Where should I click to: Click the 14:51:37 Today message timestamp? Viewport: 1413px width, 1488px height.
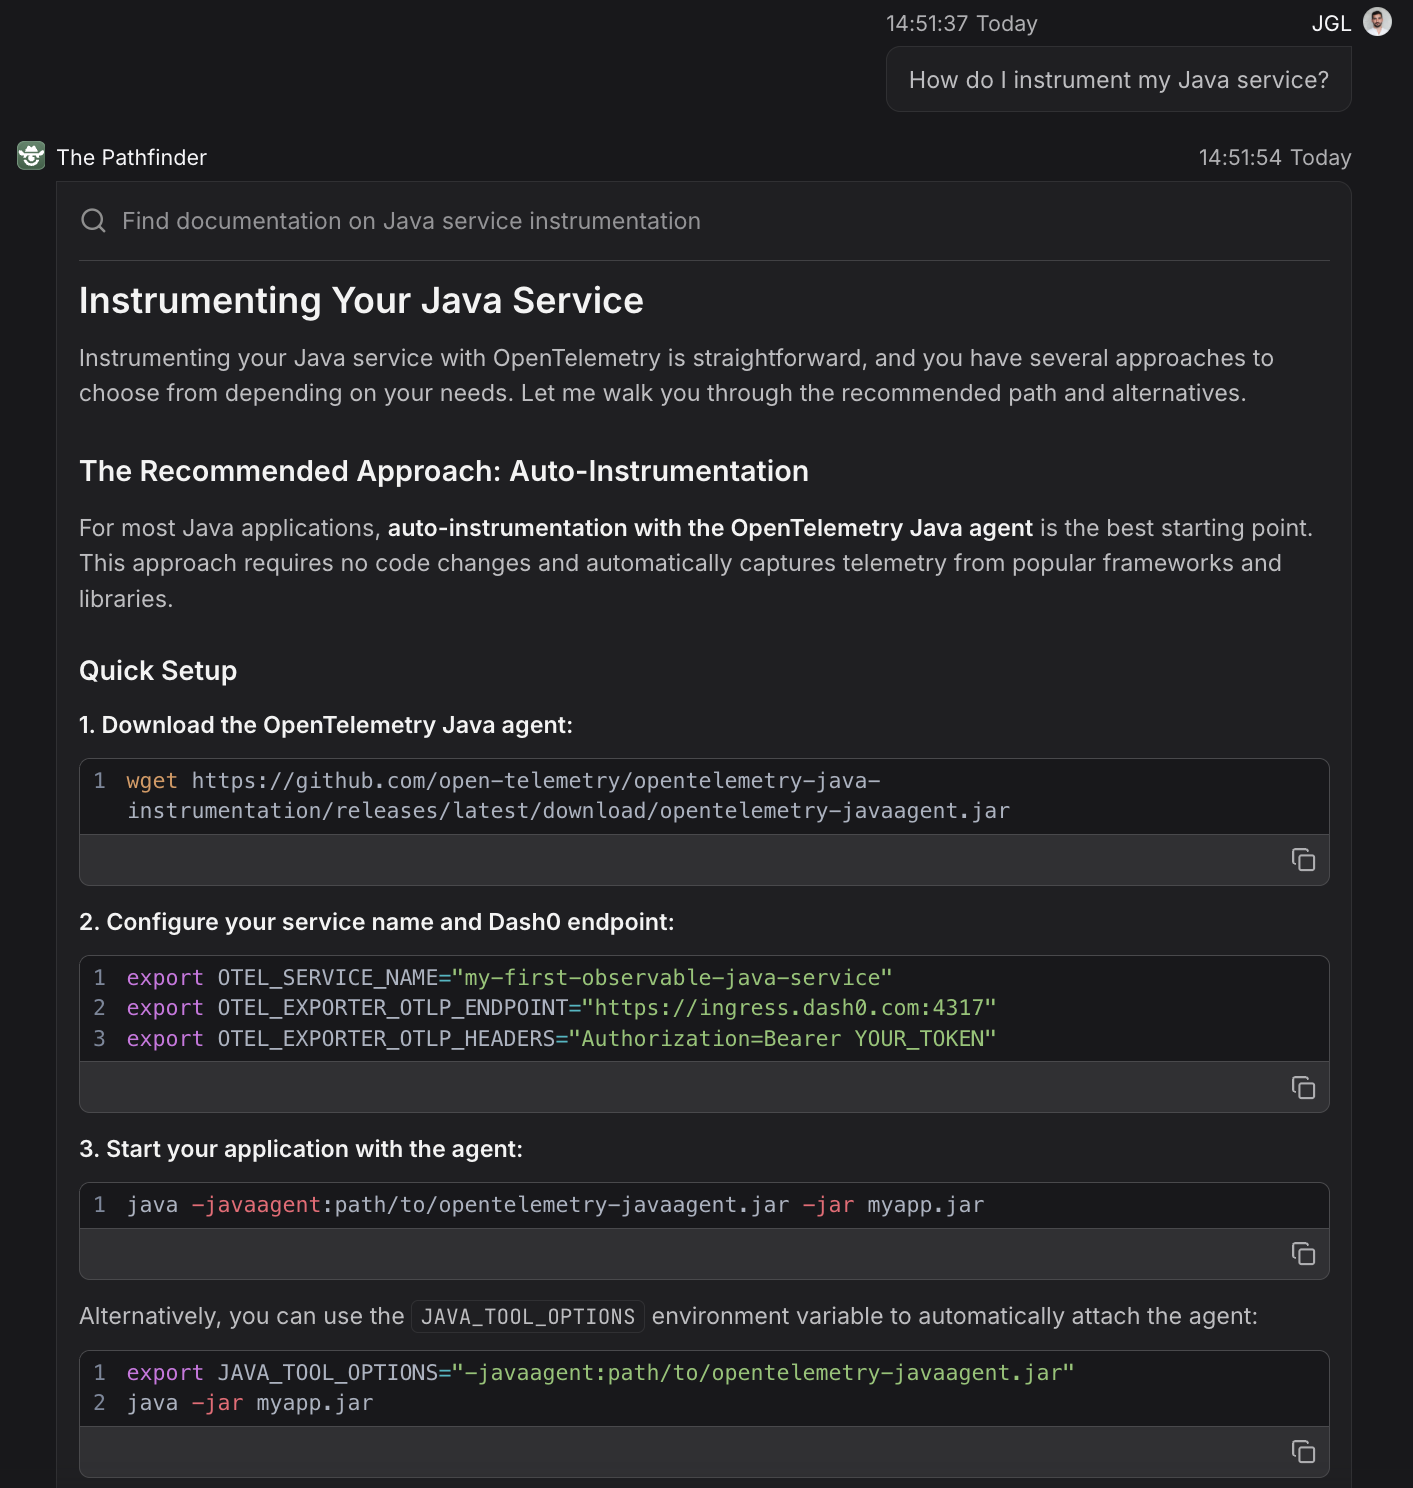pos(961,24)
